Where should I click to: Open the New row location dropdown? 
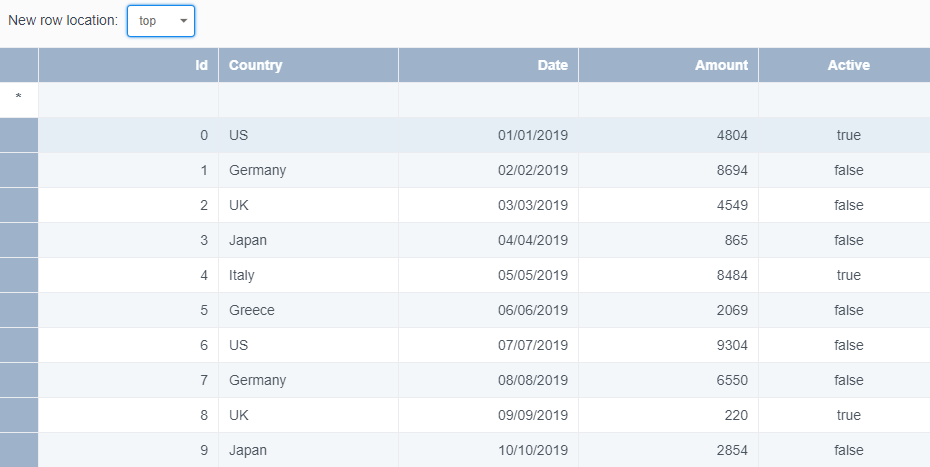coord(161,21)
